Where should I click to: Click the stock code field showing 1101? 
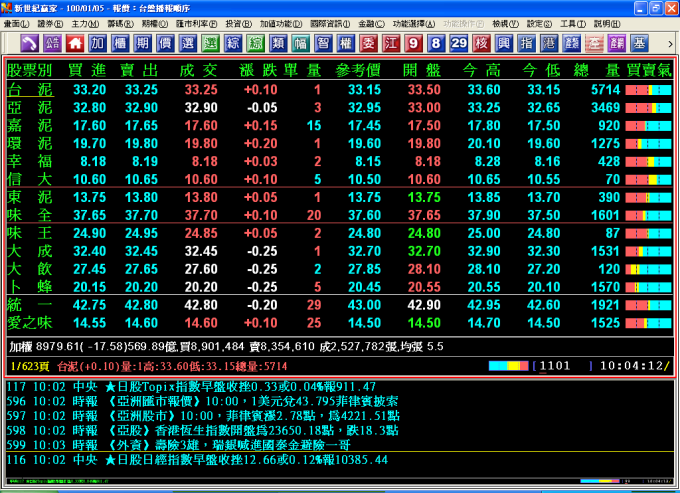coord(562,366)
